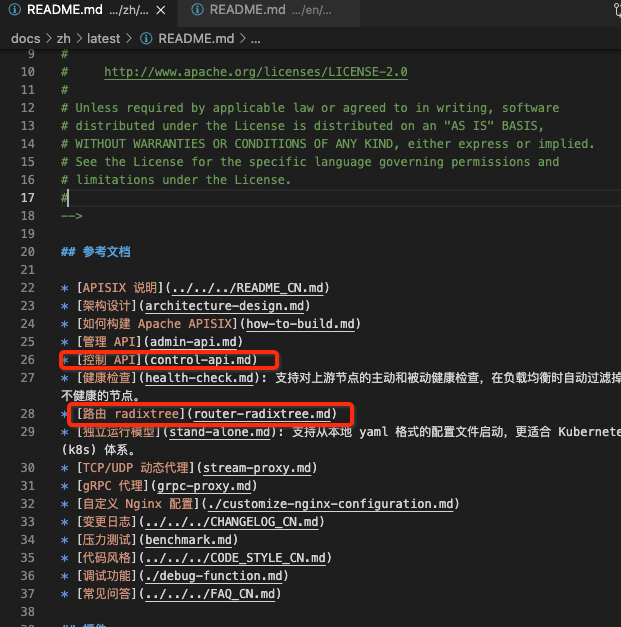Switch to the en README.md tab
The height and width of the screenshot is (627, 621).
(270, 10)
